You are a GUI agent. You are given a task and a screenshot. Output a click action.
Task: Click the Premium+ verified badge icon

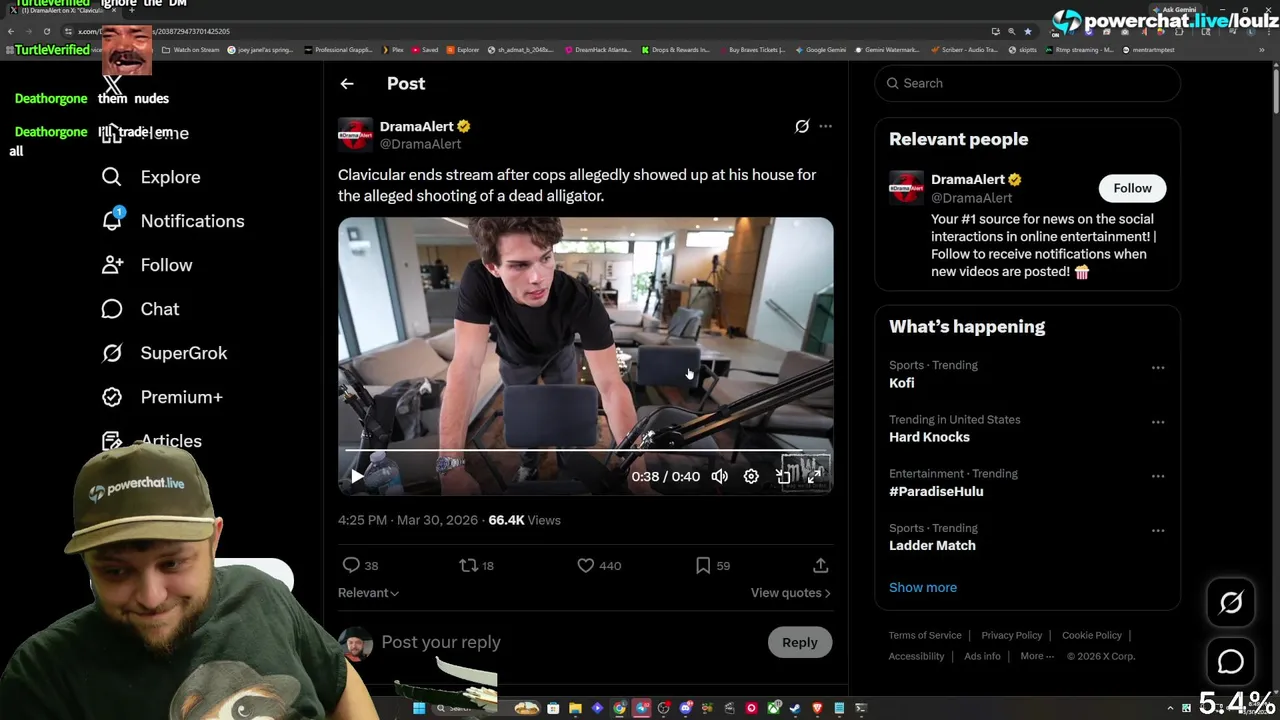click(x=112, y=397)
